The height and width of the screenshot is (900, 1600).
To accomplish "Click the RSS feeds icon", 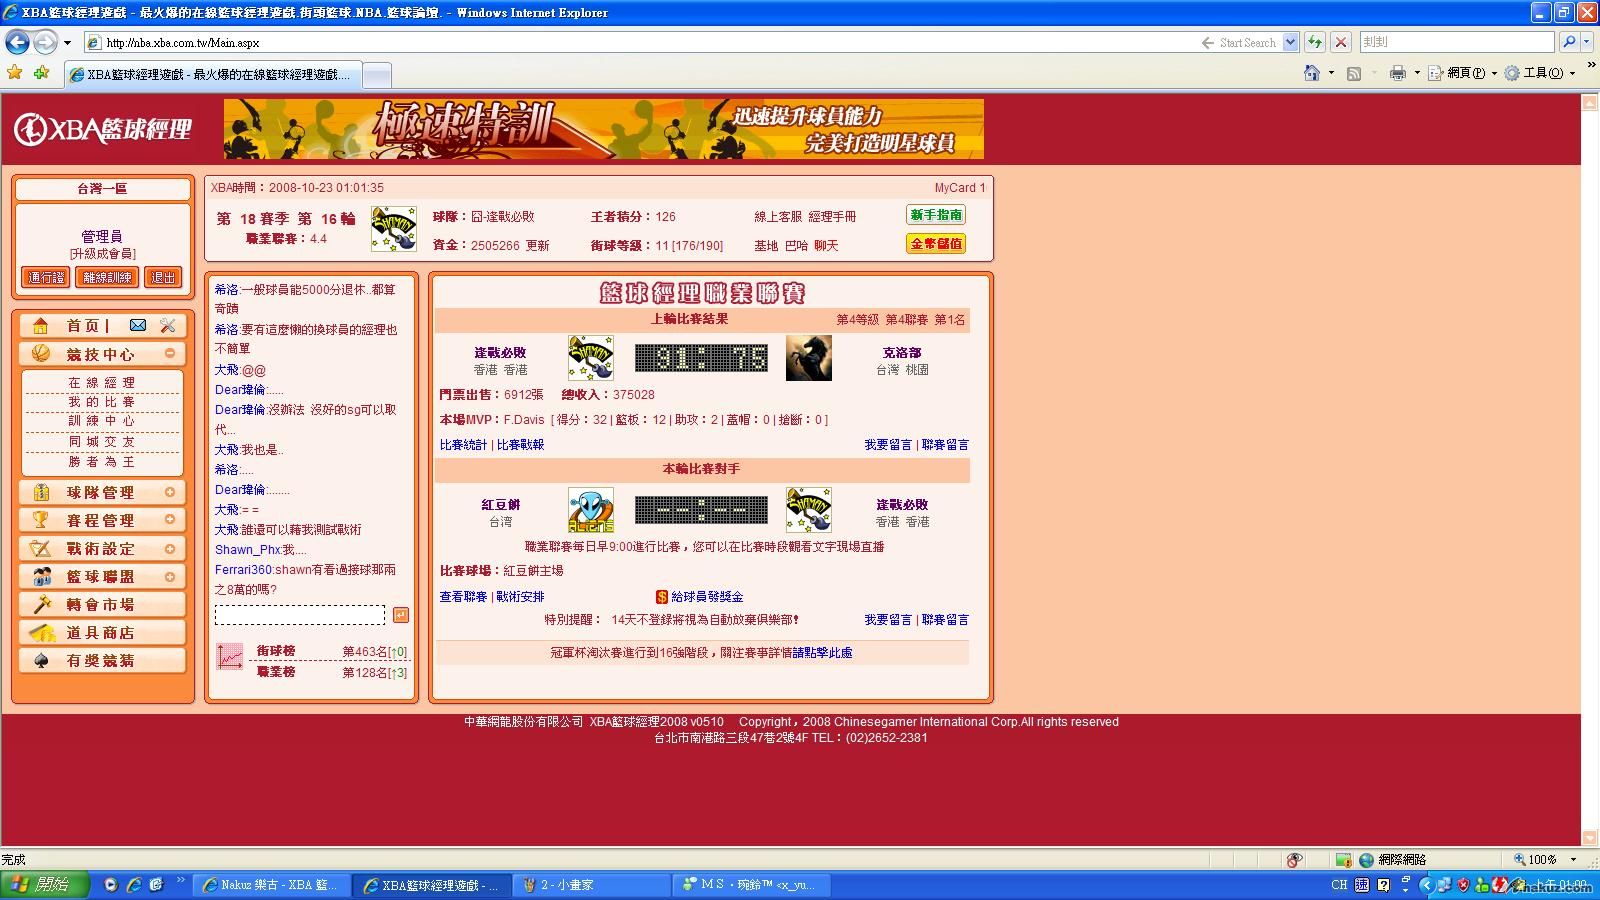I will tap(1354, 73).
